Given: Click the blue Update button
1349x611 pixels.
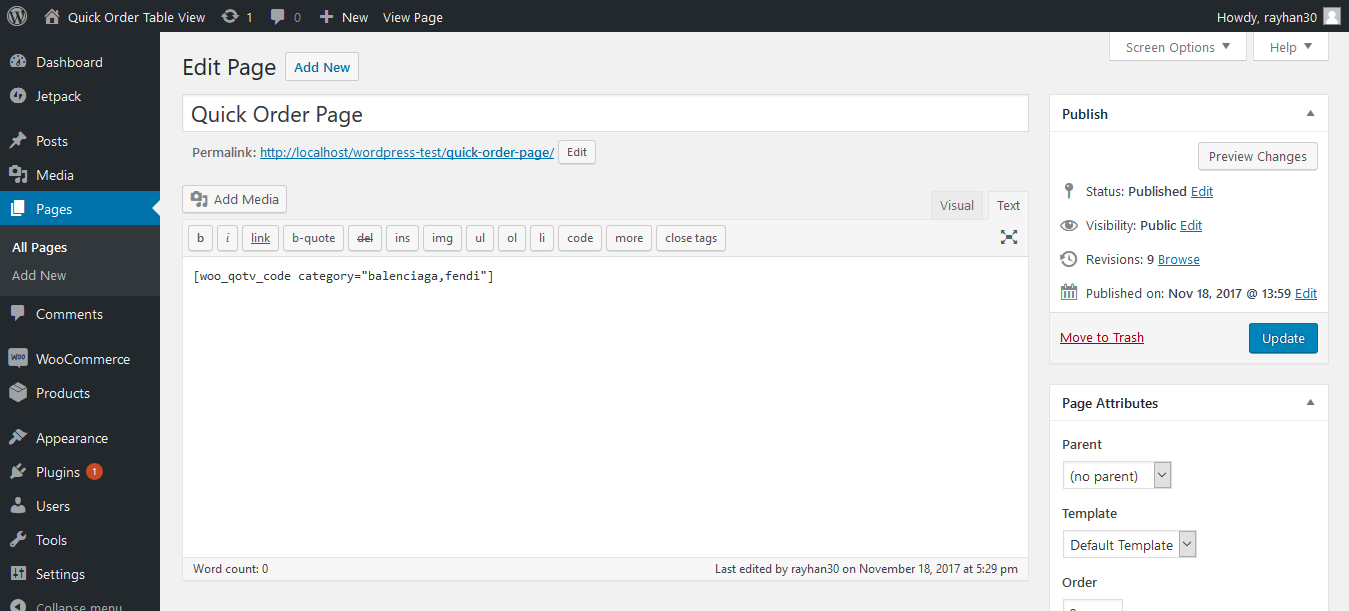Looking at the screenshot, I should point(1283,338).
